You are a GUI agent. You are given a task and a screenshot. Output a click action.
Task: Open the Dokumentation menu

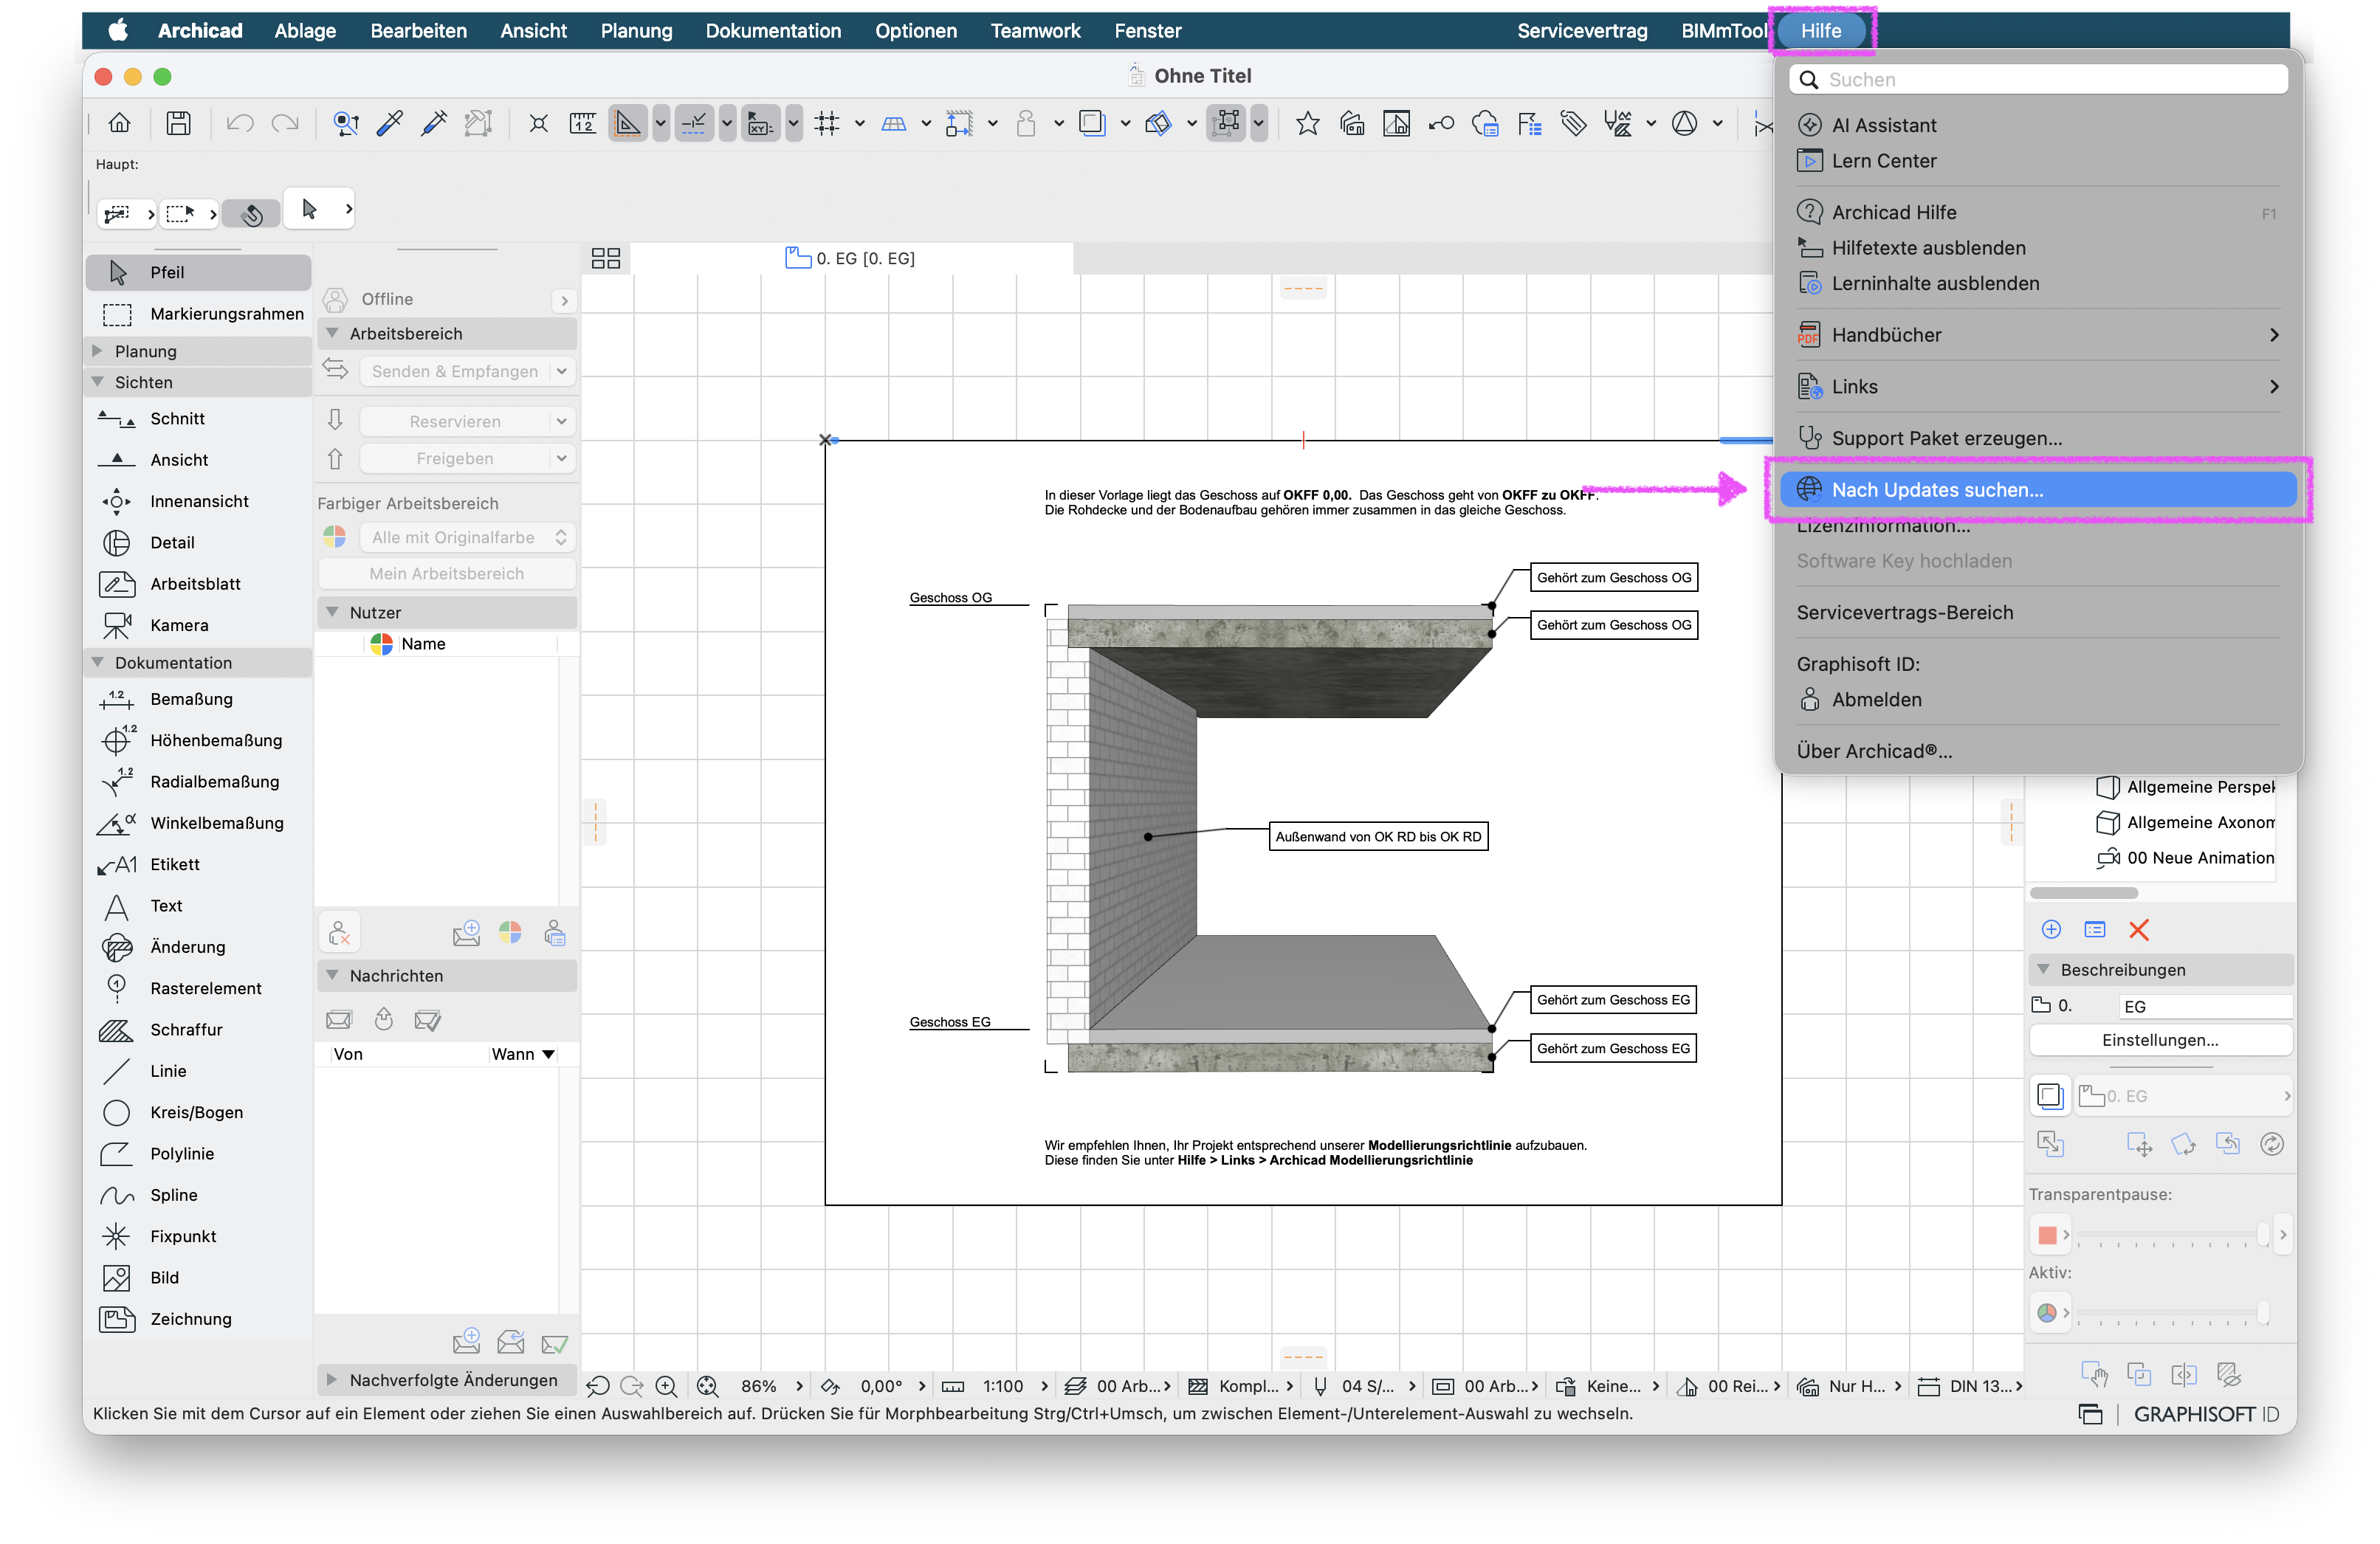point(773,31)
